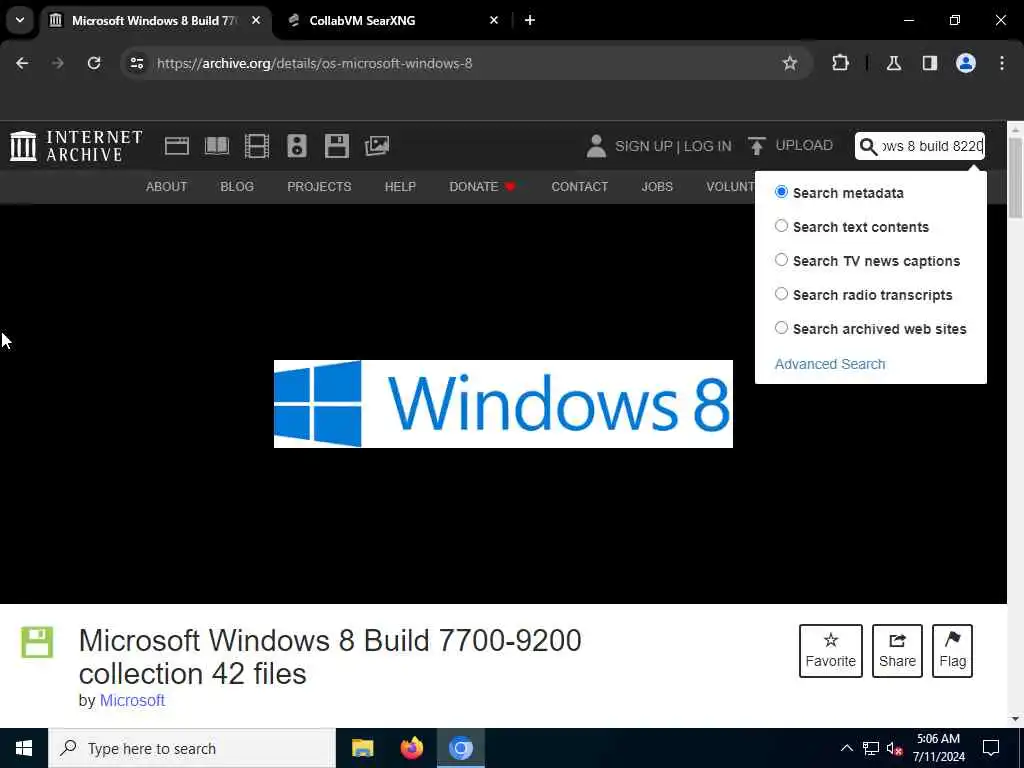This screenshot has width=1024, height=768.
Task: Open the CONTACT menu item
Action: 580,187
